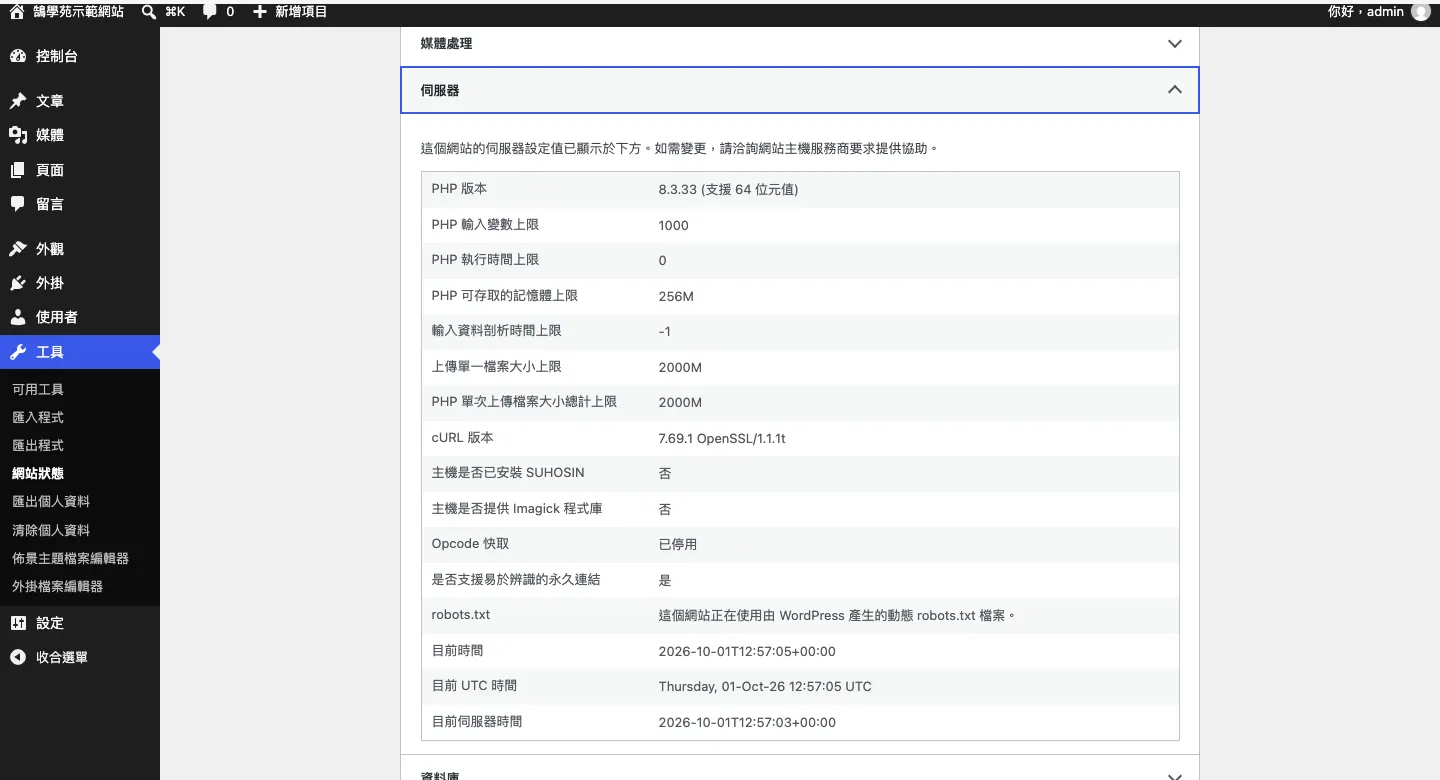
Task: Open 匯入程式 submenu item
Action: (x=38, y=417)
